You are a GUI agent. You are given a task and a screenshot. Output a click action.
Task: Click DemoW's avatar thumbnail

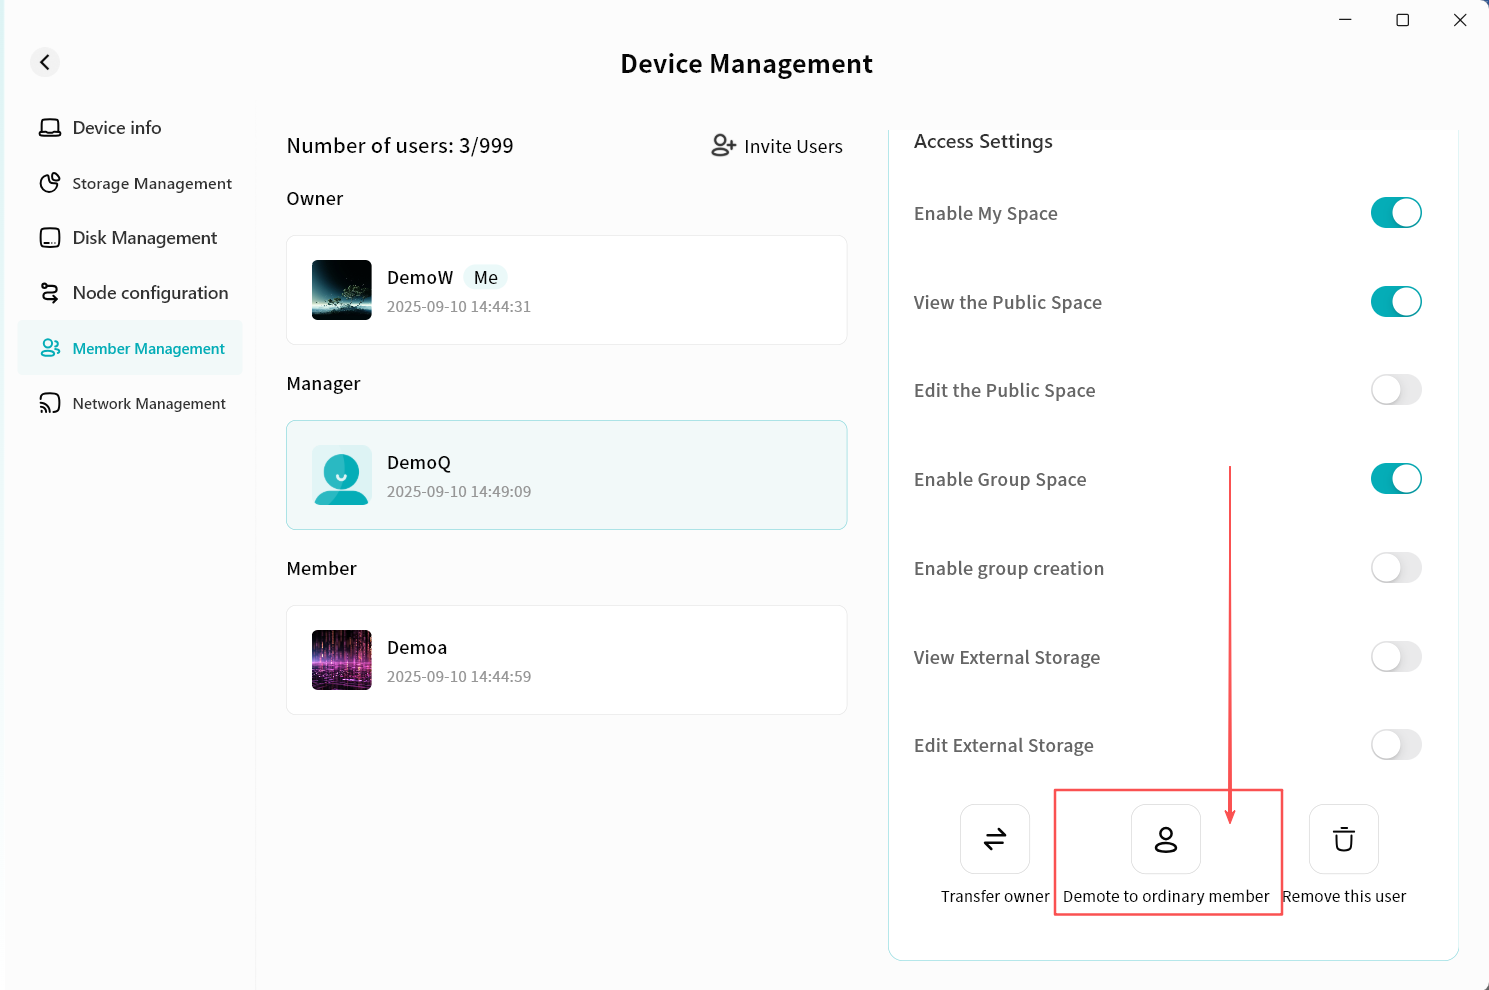coord(342,290)
